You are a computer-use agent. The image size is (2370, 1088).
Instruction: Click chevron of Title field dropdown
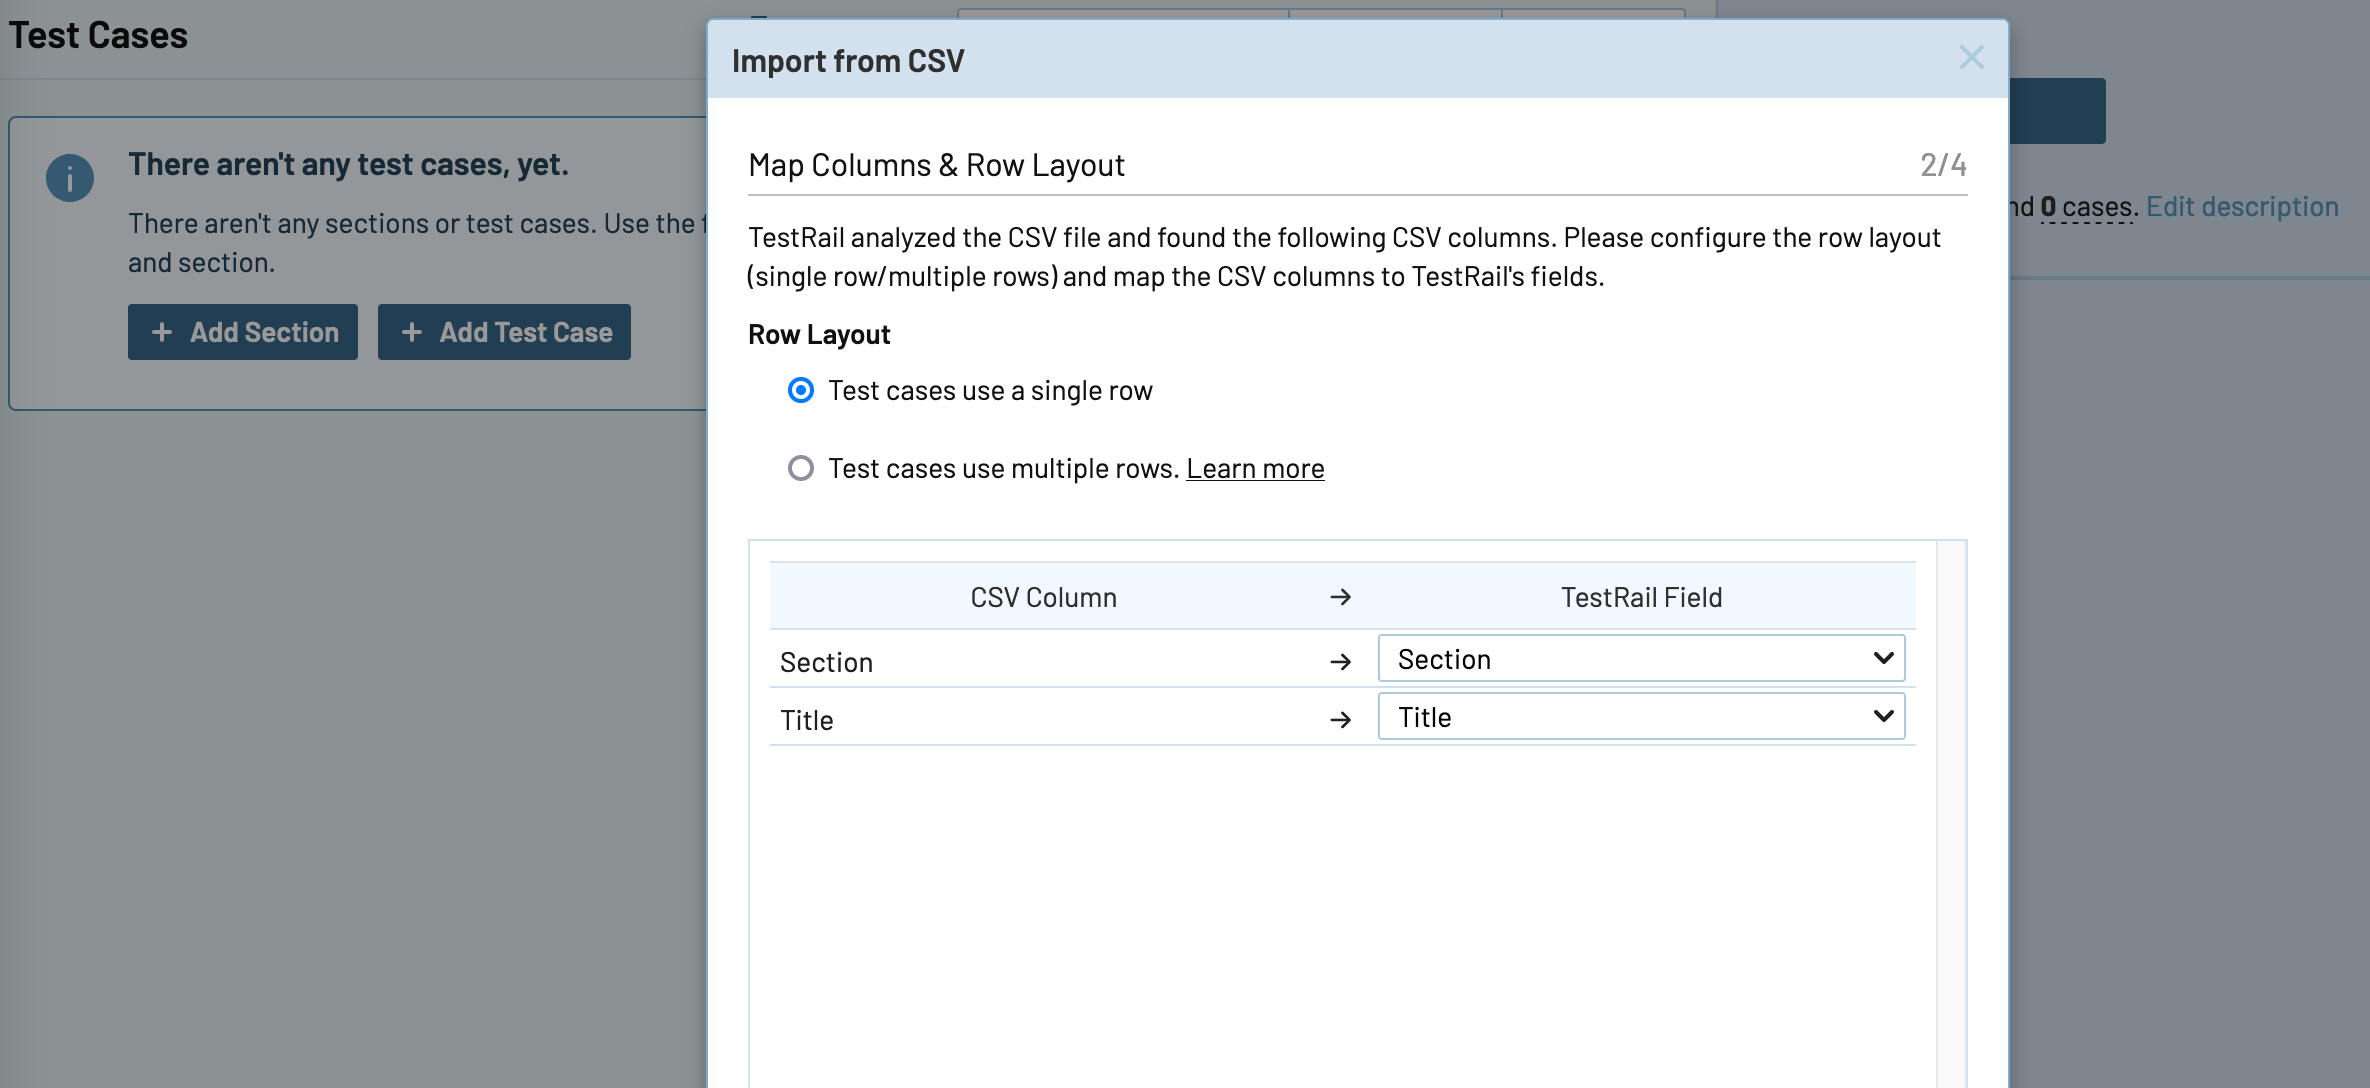(1883, 716)
